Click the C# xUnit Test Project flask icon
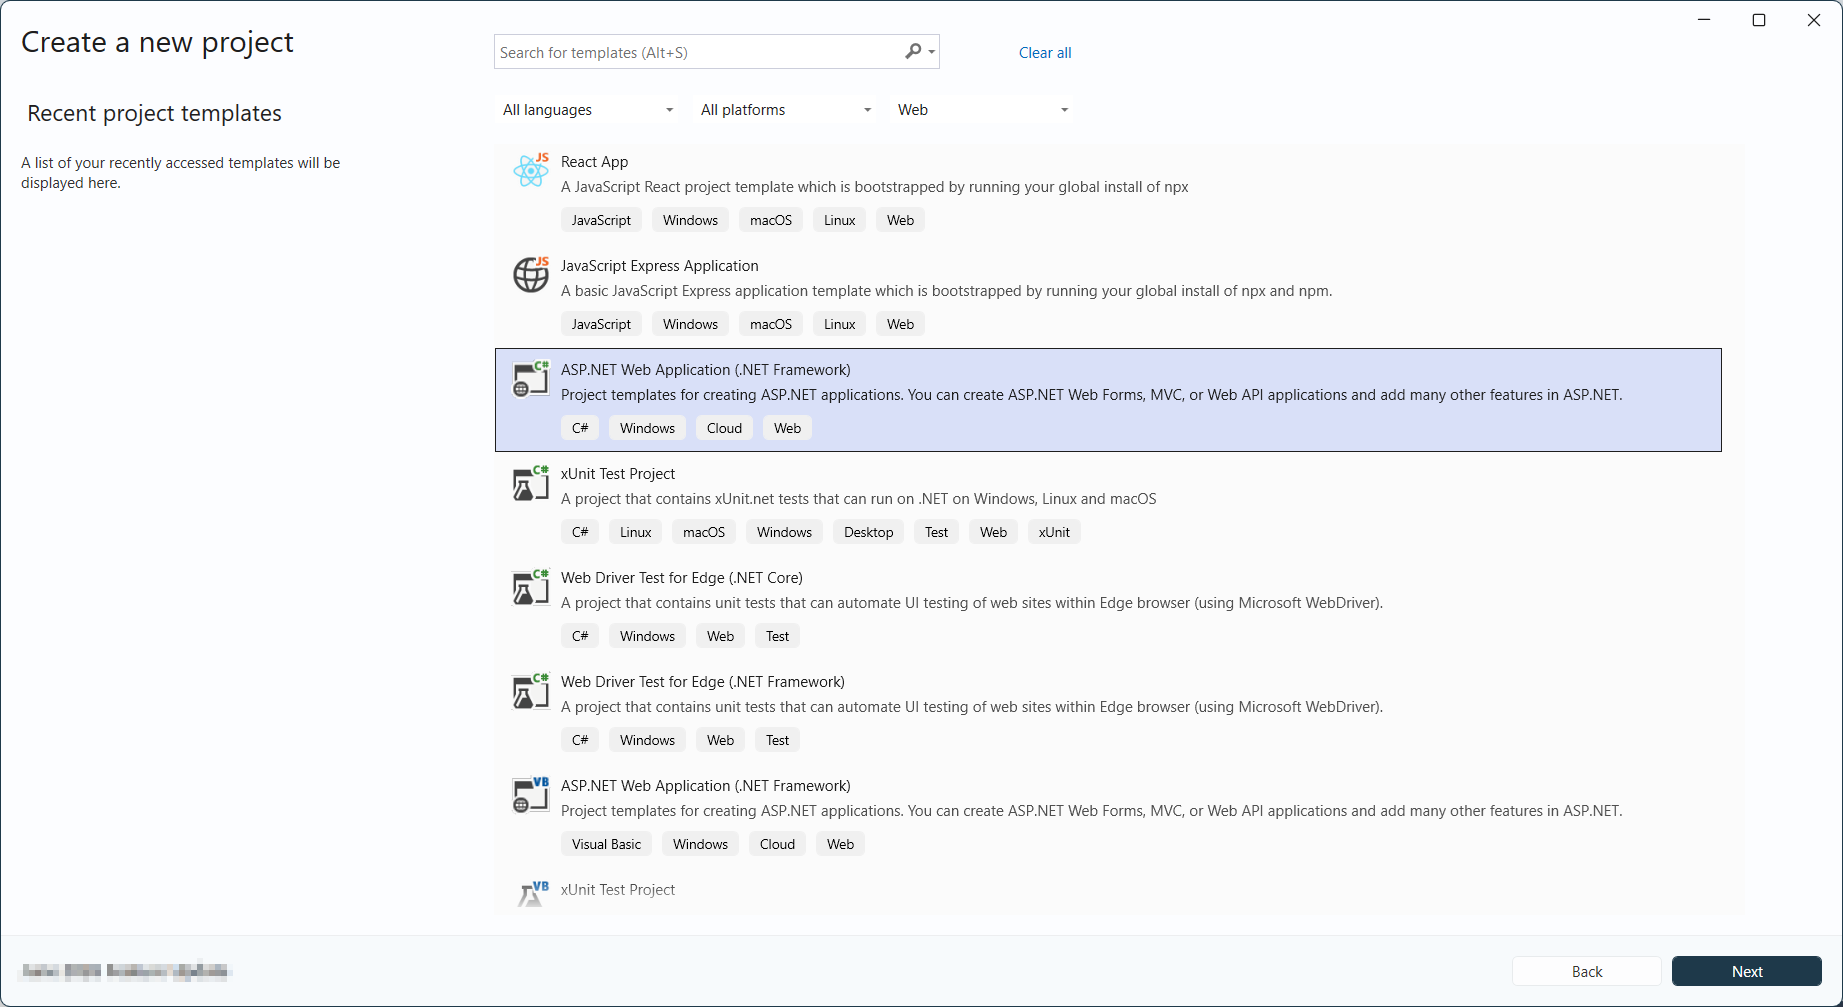Screen dimensions: 1843x1007 point(531,483)
